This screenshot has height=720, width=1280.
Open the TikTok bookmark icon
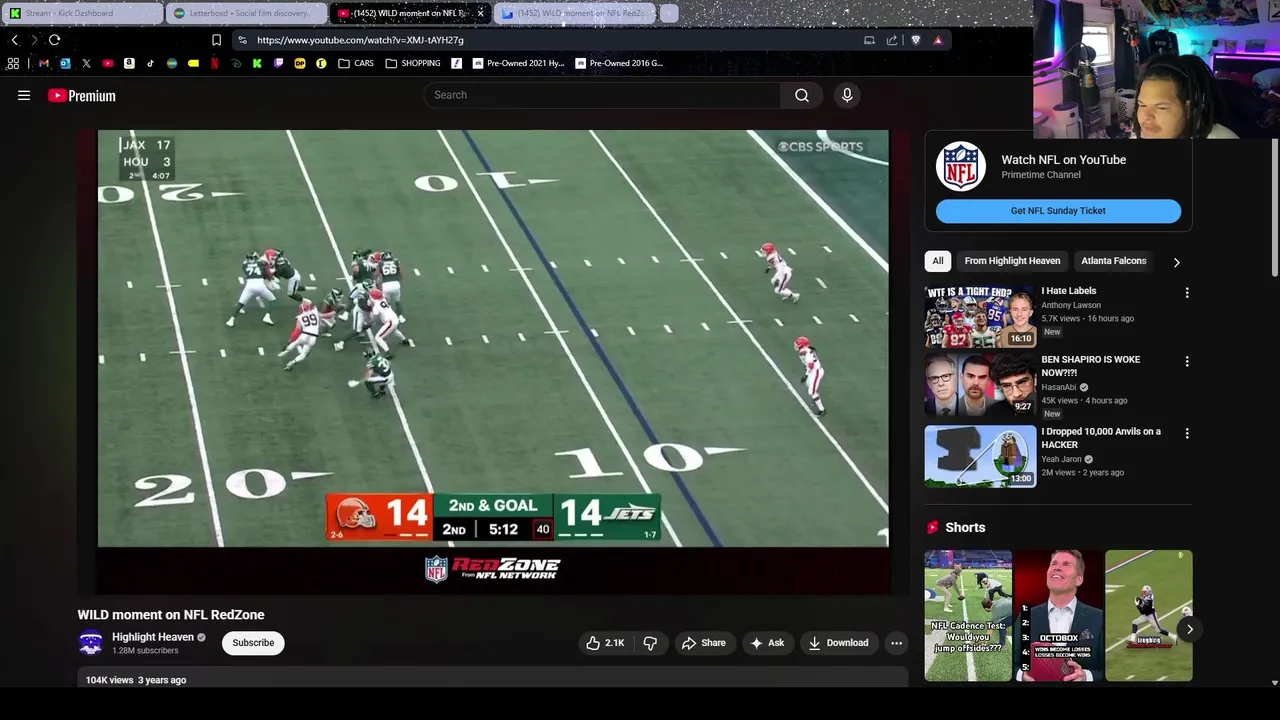(150, 63)
